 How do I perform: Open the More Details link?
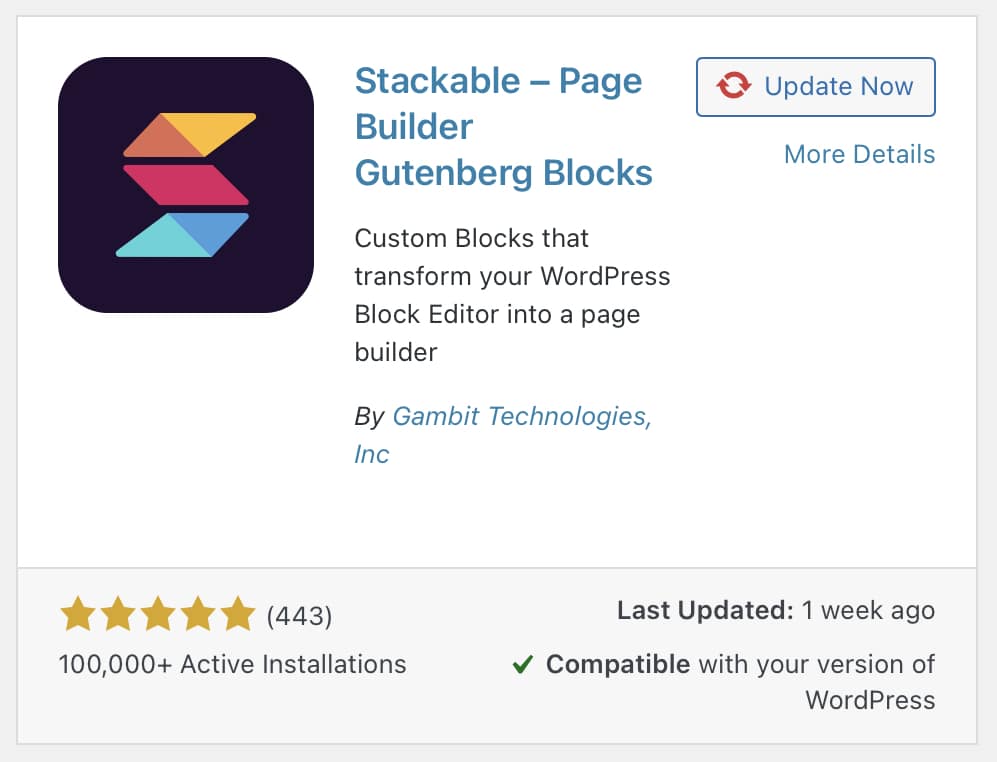pos(859,154)
